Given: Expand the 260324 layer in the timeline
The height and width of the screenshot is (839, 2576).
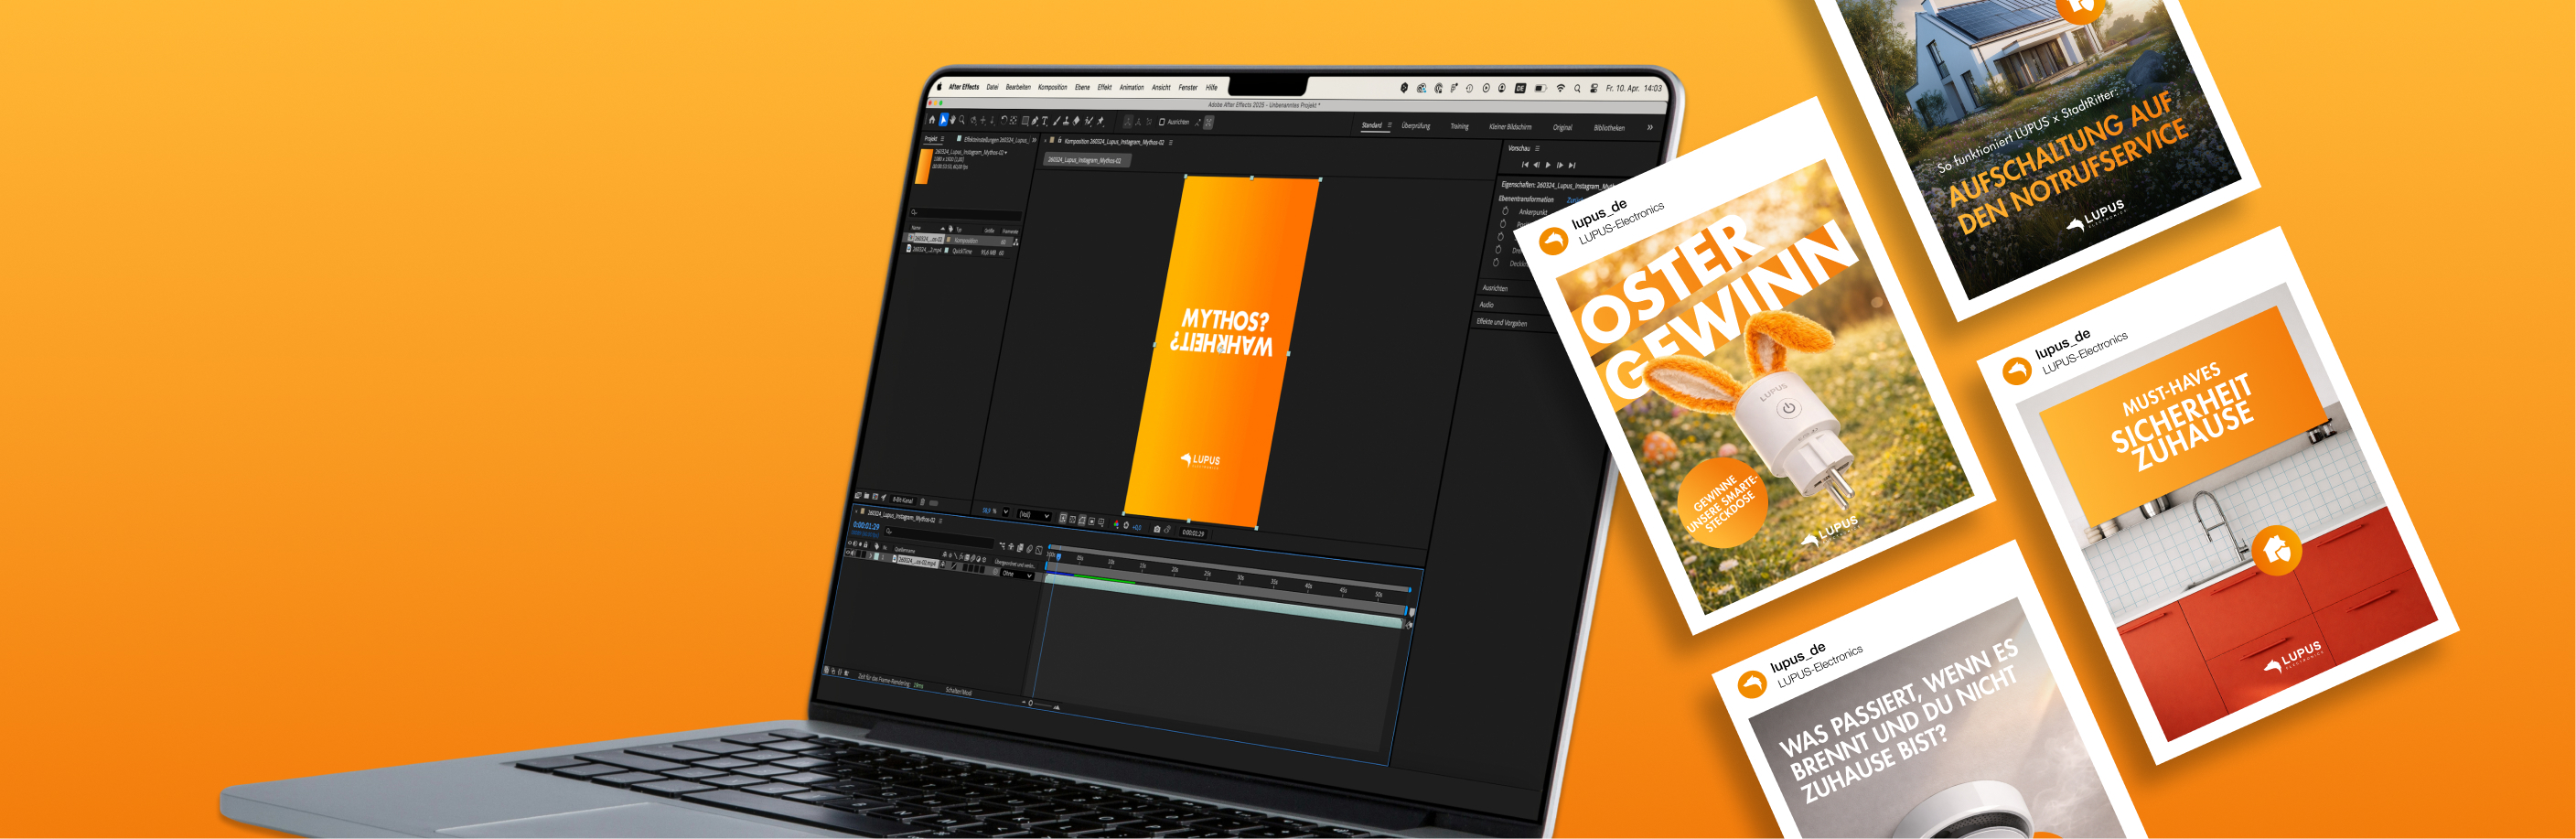Looking at the screenshot, I should point(870,555).
